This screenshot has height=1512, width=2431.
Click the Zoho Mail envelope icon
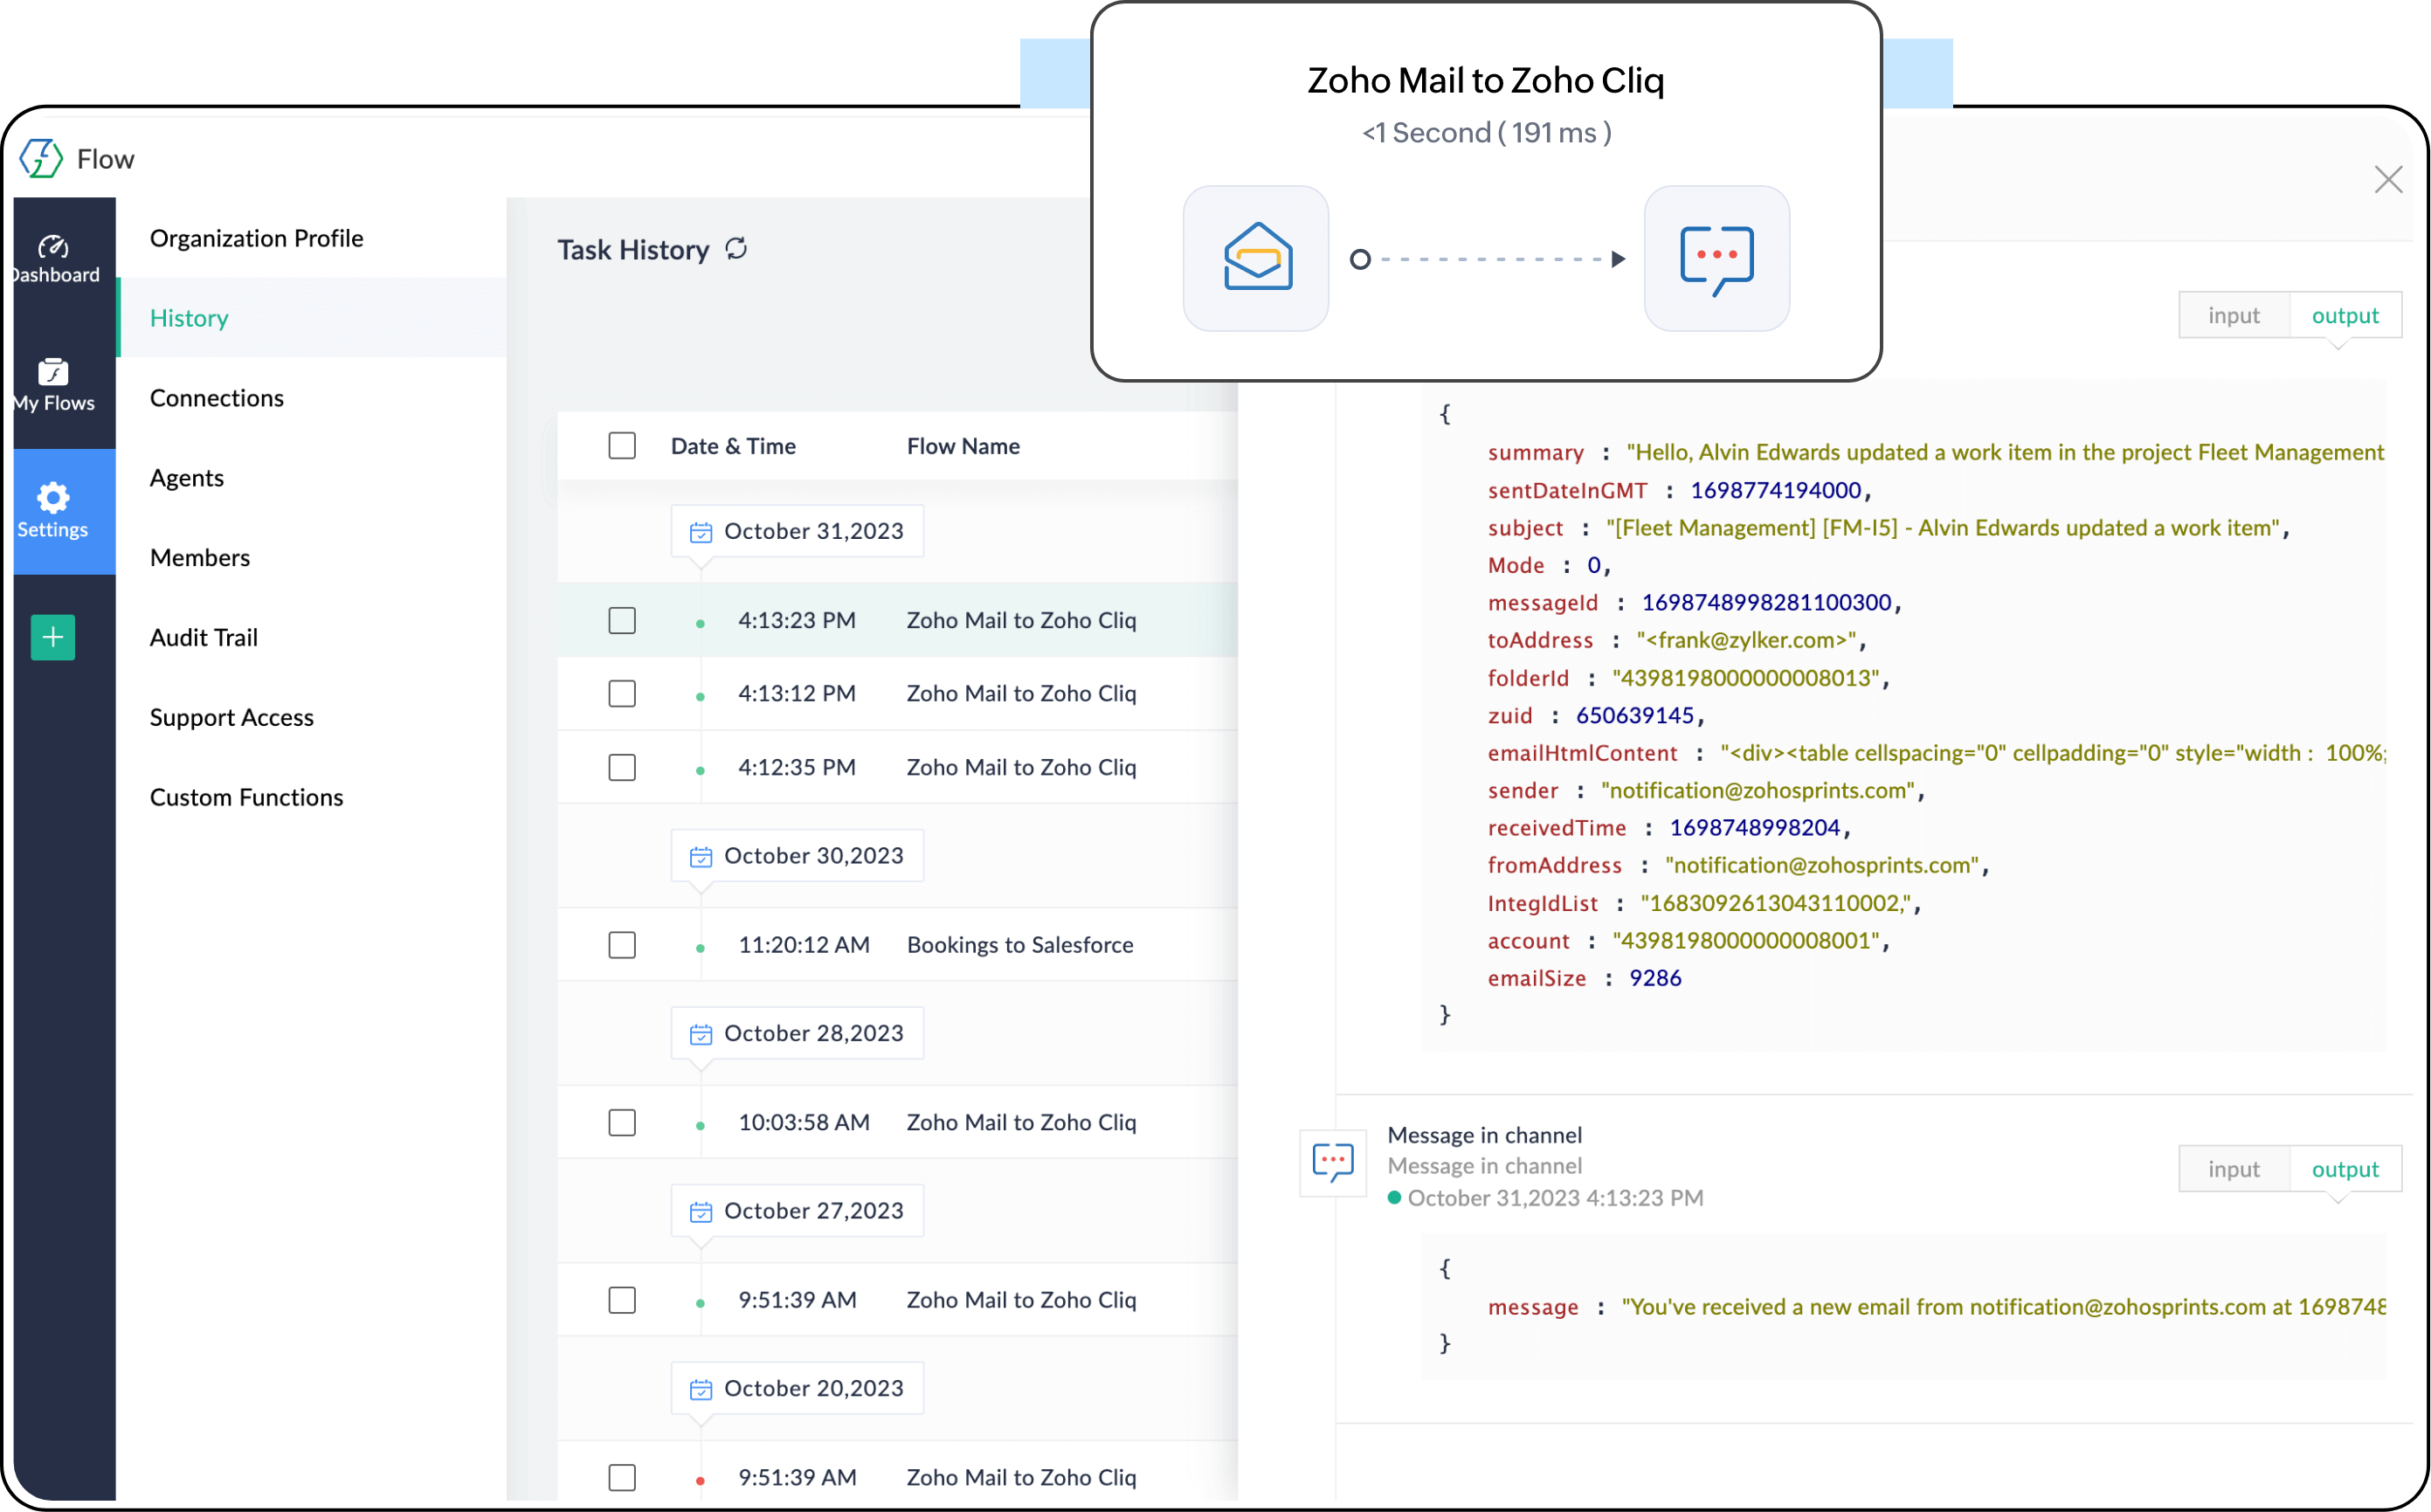[1256, 258]
